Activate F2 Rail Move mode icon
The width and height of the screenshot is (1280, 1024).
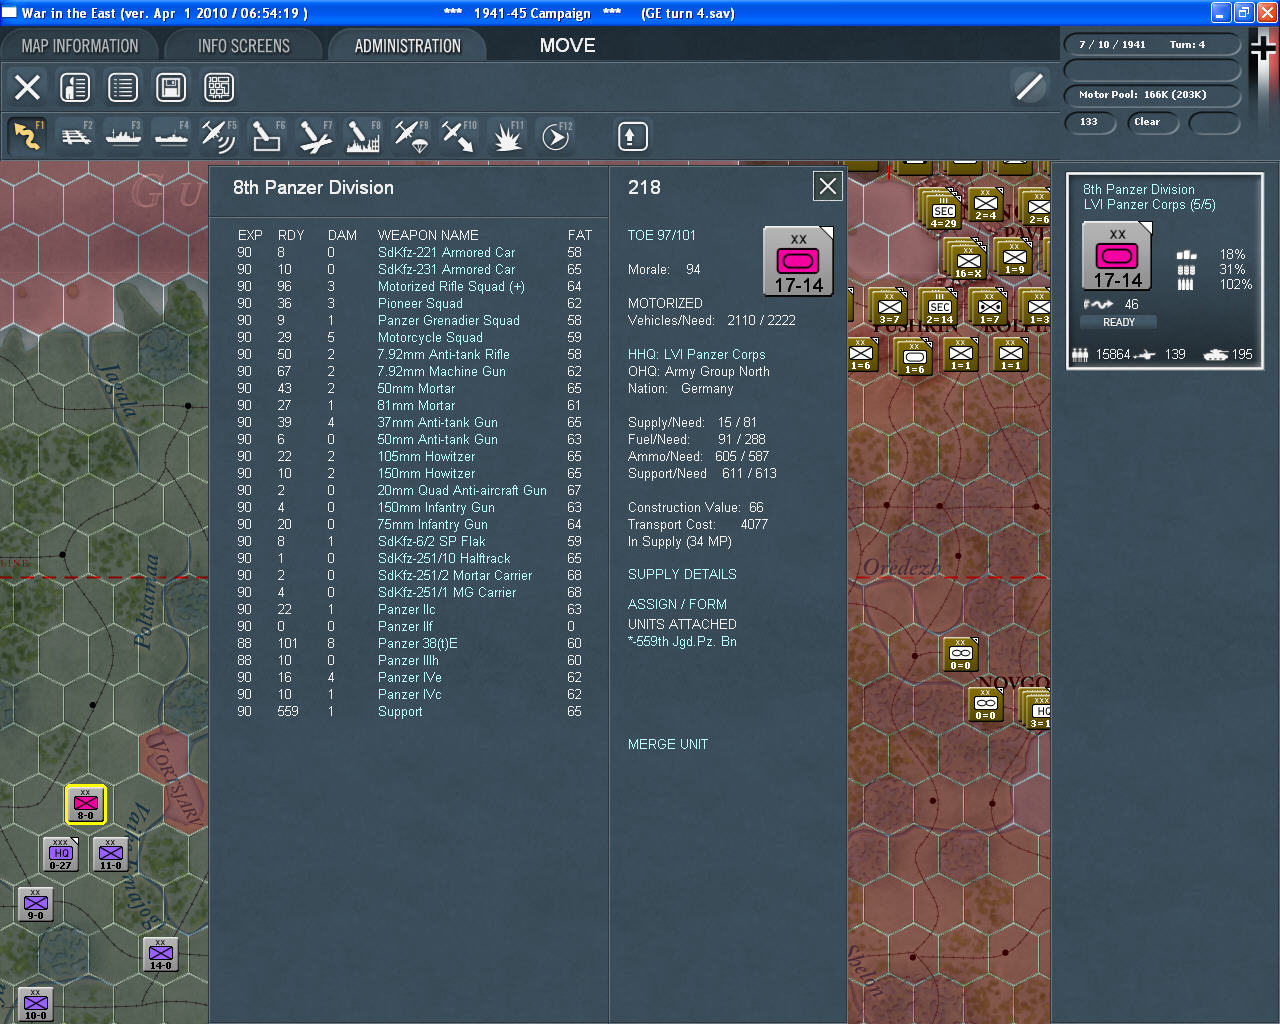tap(76, 136)
